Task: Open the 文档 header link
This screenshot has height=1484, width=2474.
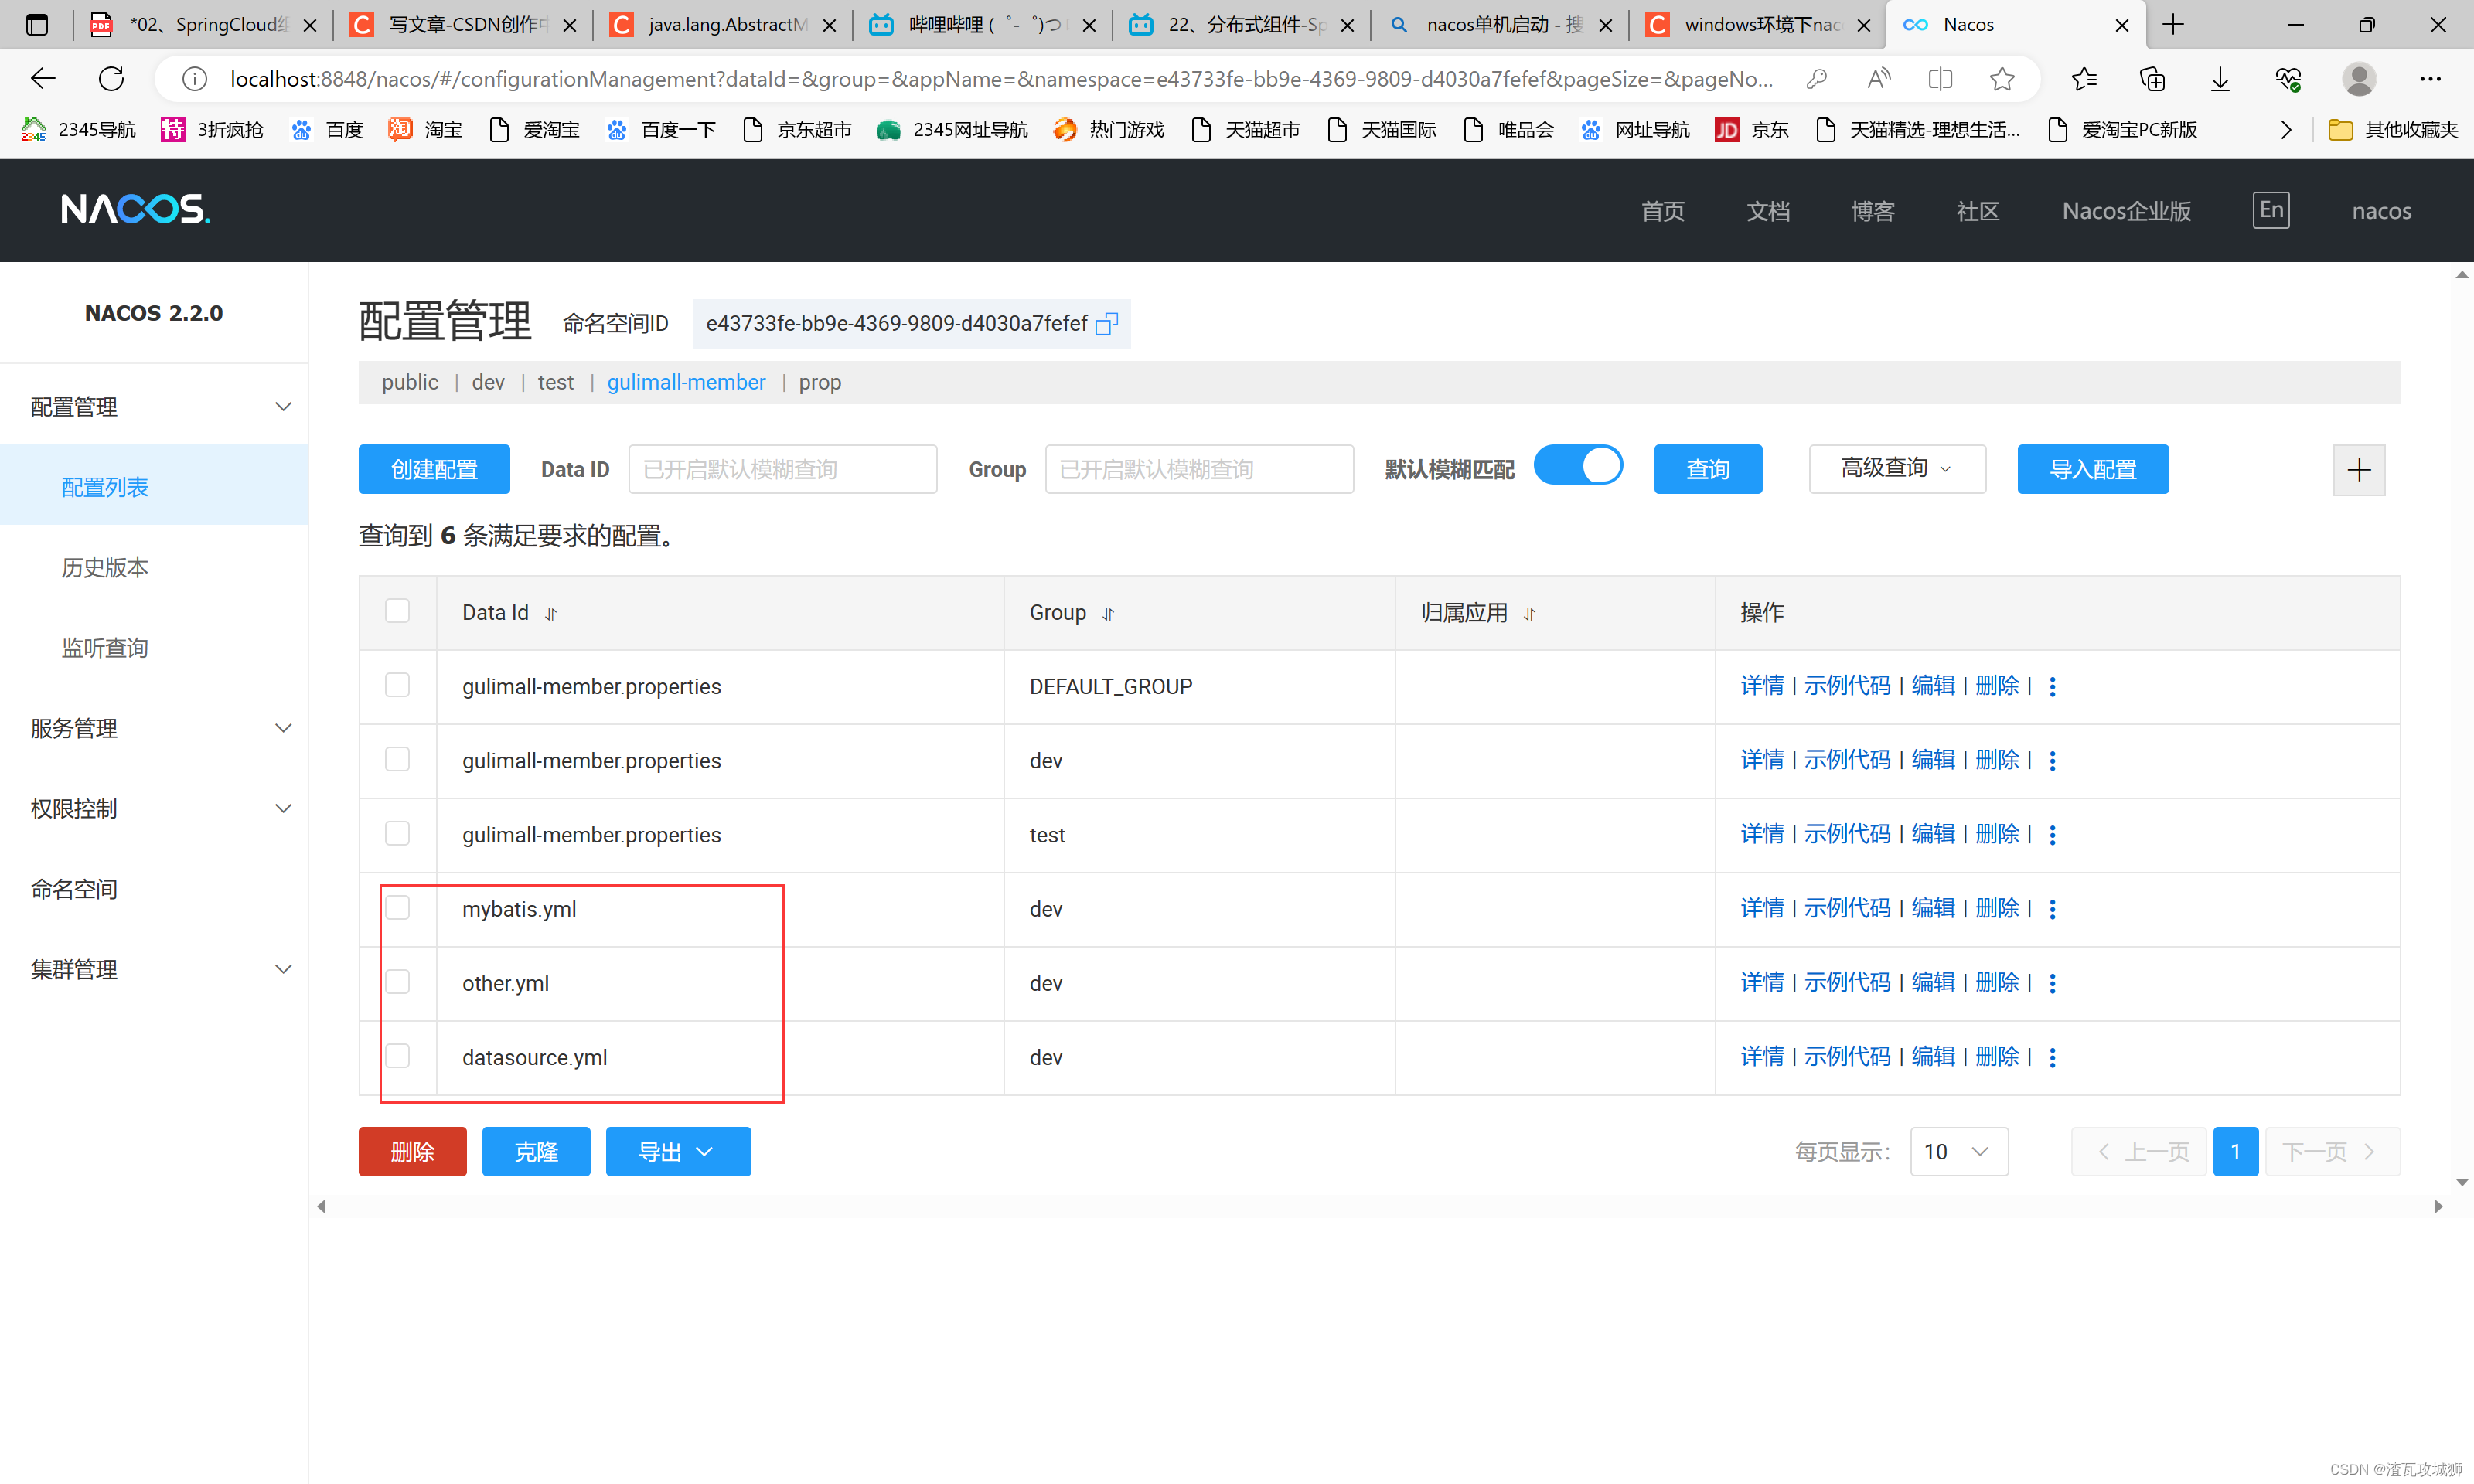Action: pyautogui.click(x=1767, y=211)
